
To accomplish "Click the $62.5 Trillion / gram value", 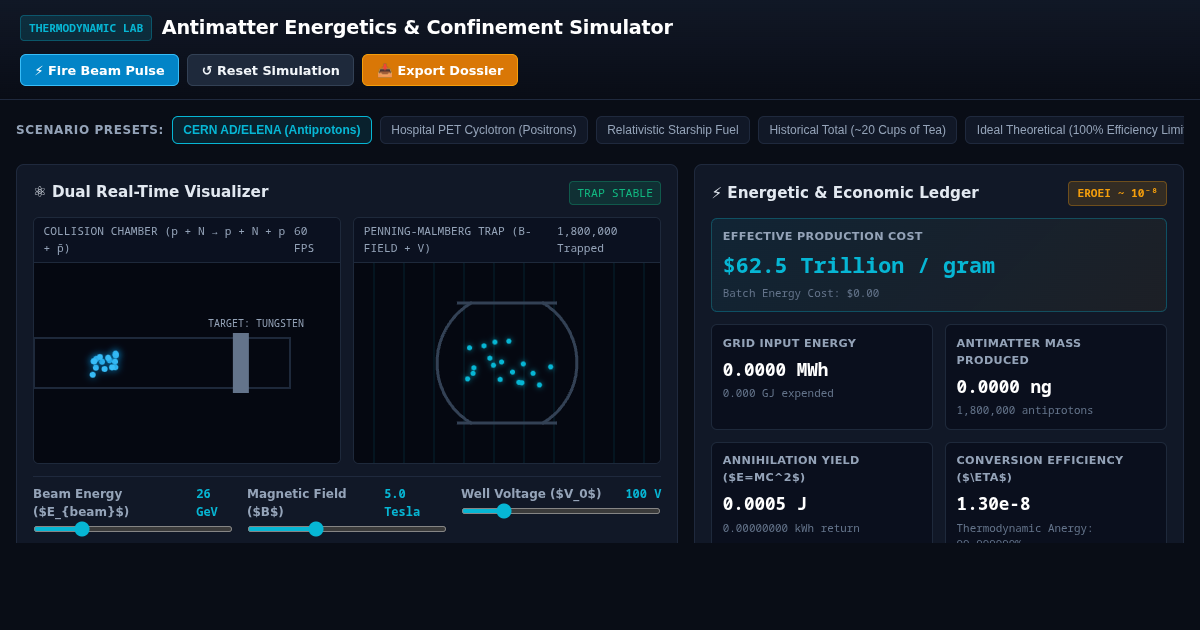I will tap(859, 266).
